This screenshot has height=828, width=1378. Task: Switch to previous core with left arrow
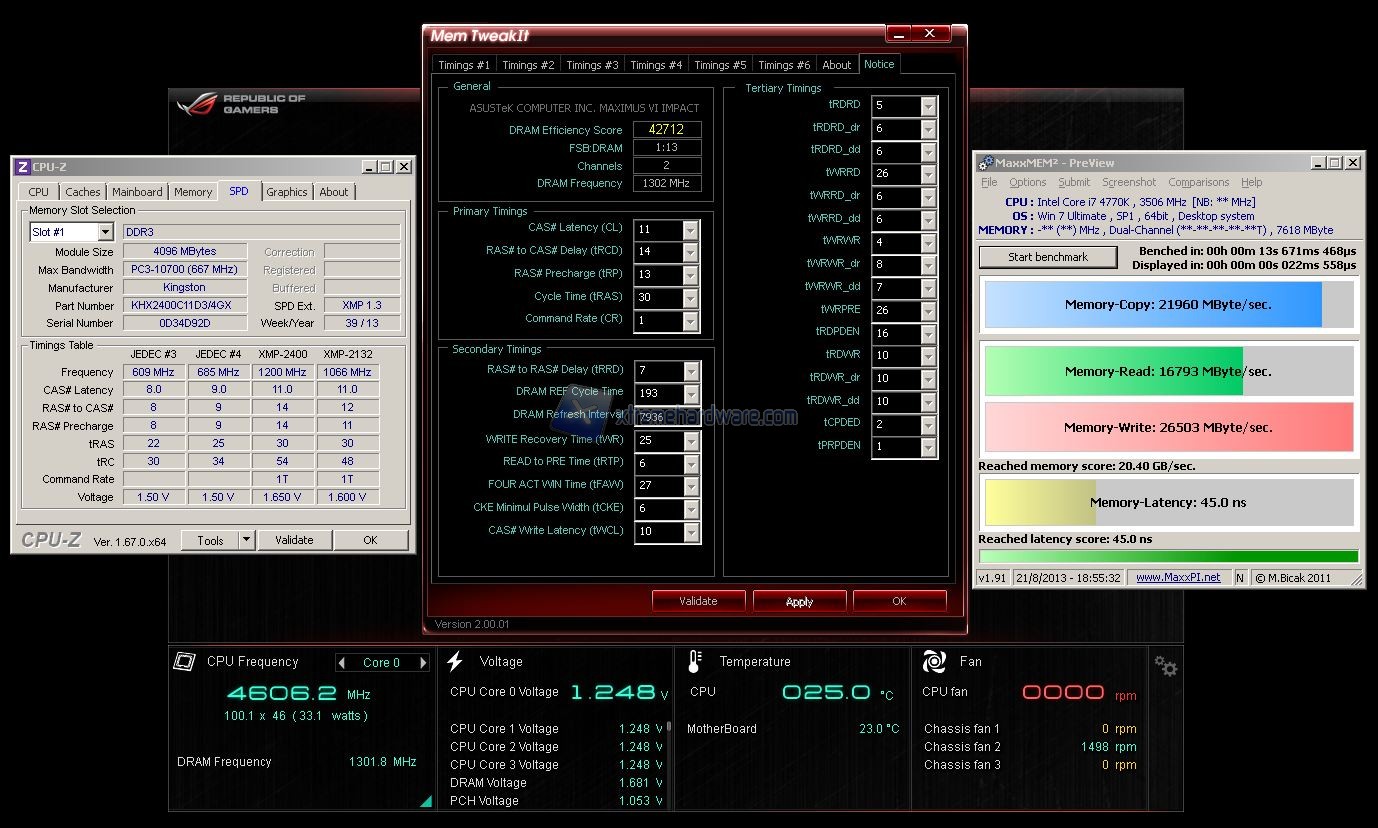342,663
